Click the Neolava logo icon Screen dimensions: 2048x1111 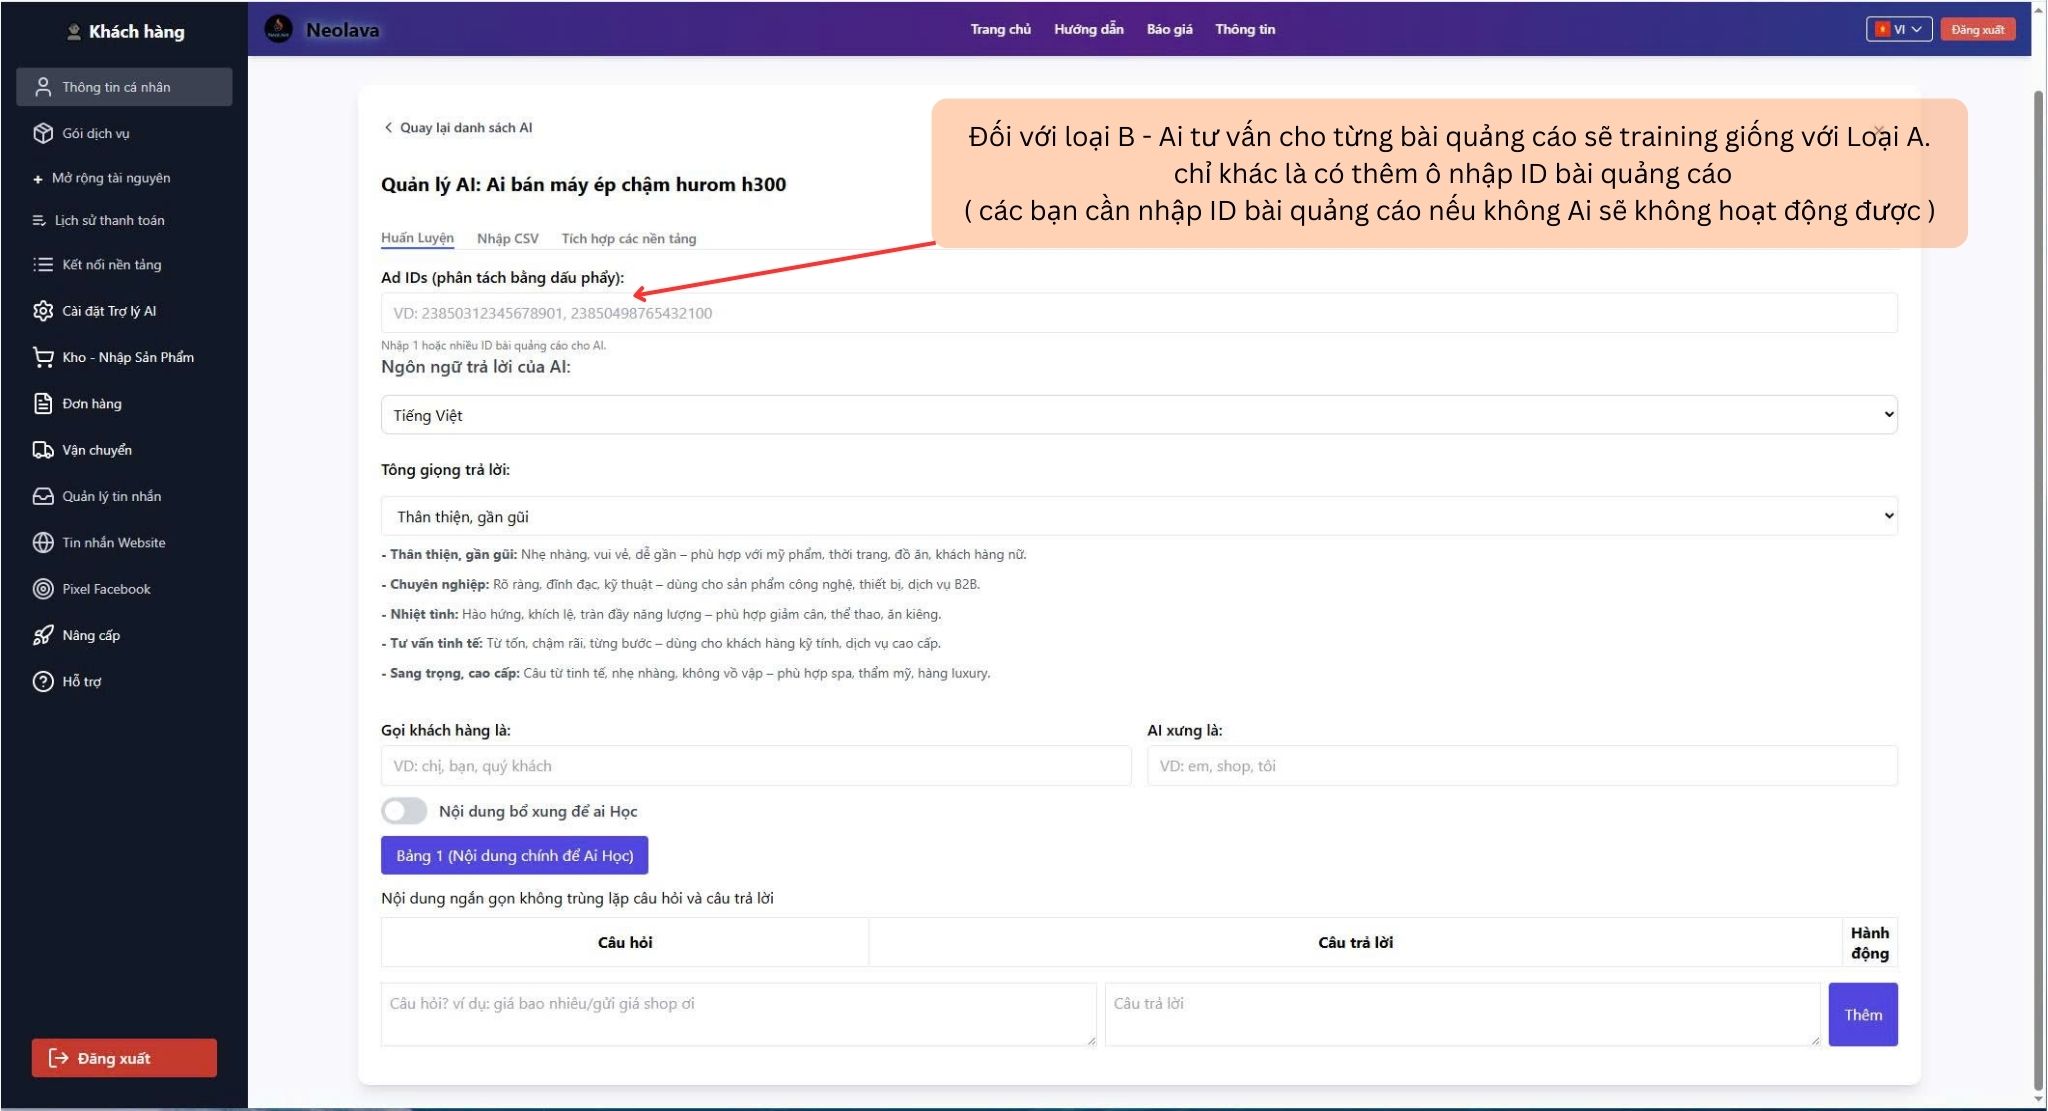pyautogui.click(x=277, y=29)
